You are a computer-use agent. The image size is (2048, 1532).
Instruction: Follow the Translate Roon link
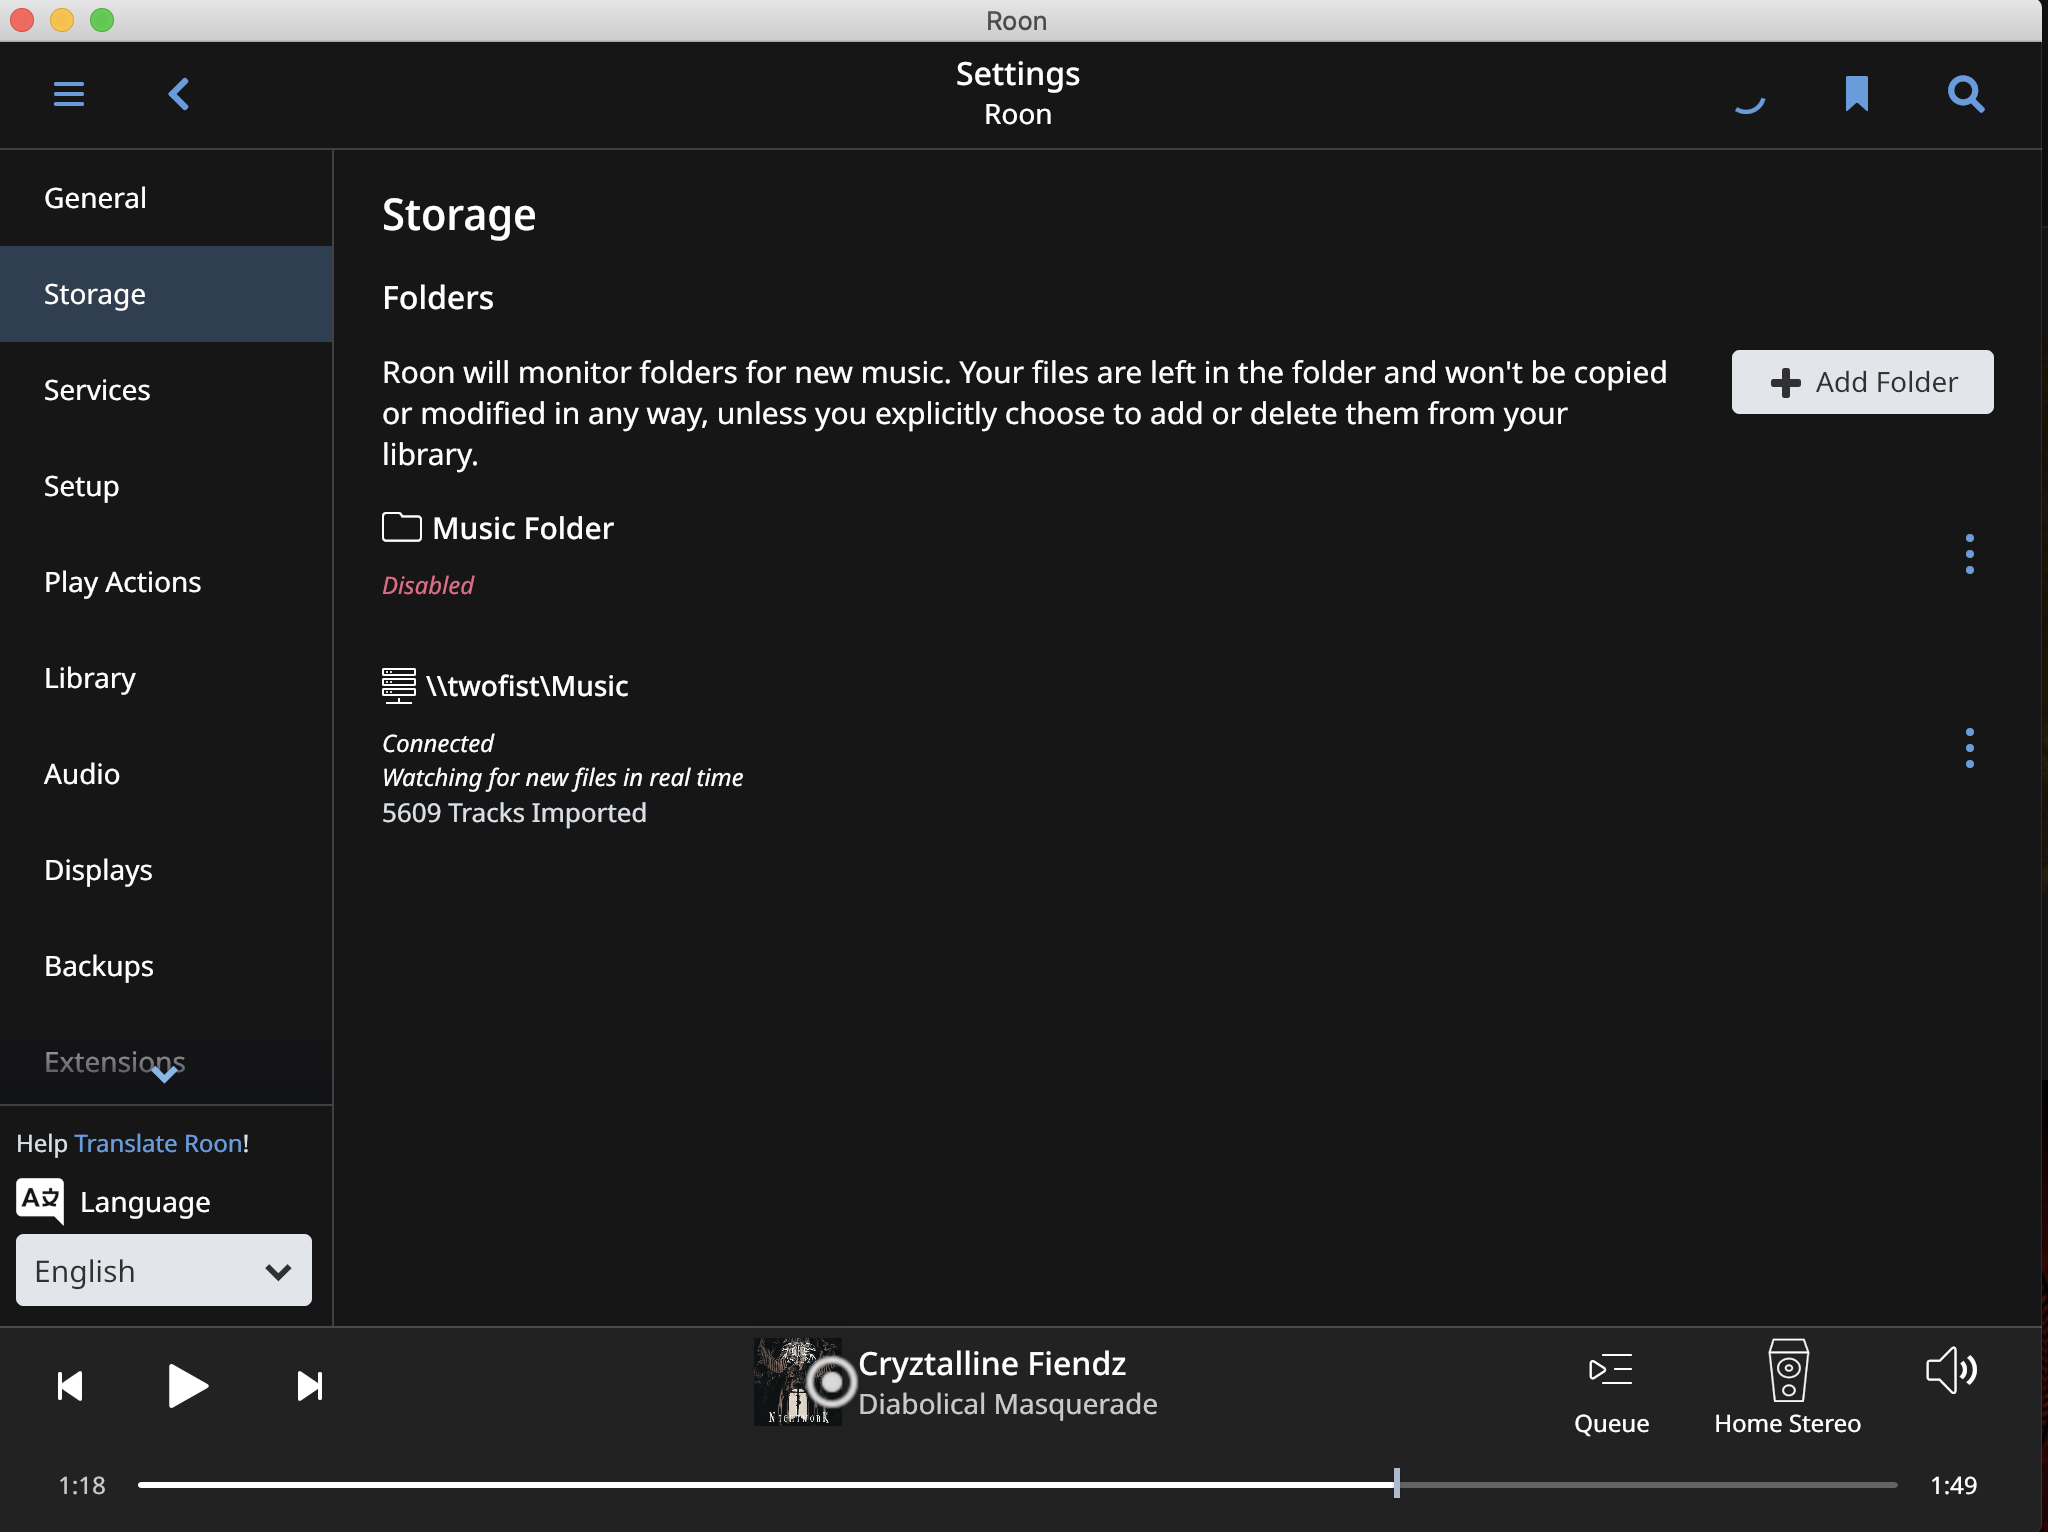(158, 1143)
